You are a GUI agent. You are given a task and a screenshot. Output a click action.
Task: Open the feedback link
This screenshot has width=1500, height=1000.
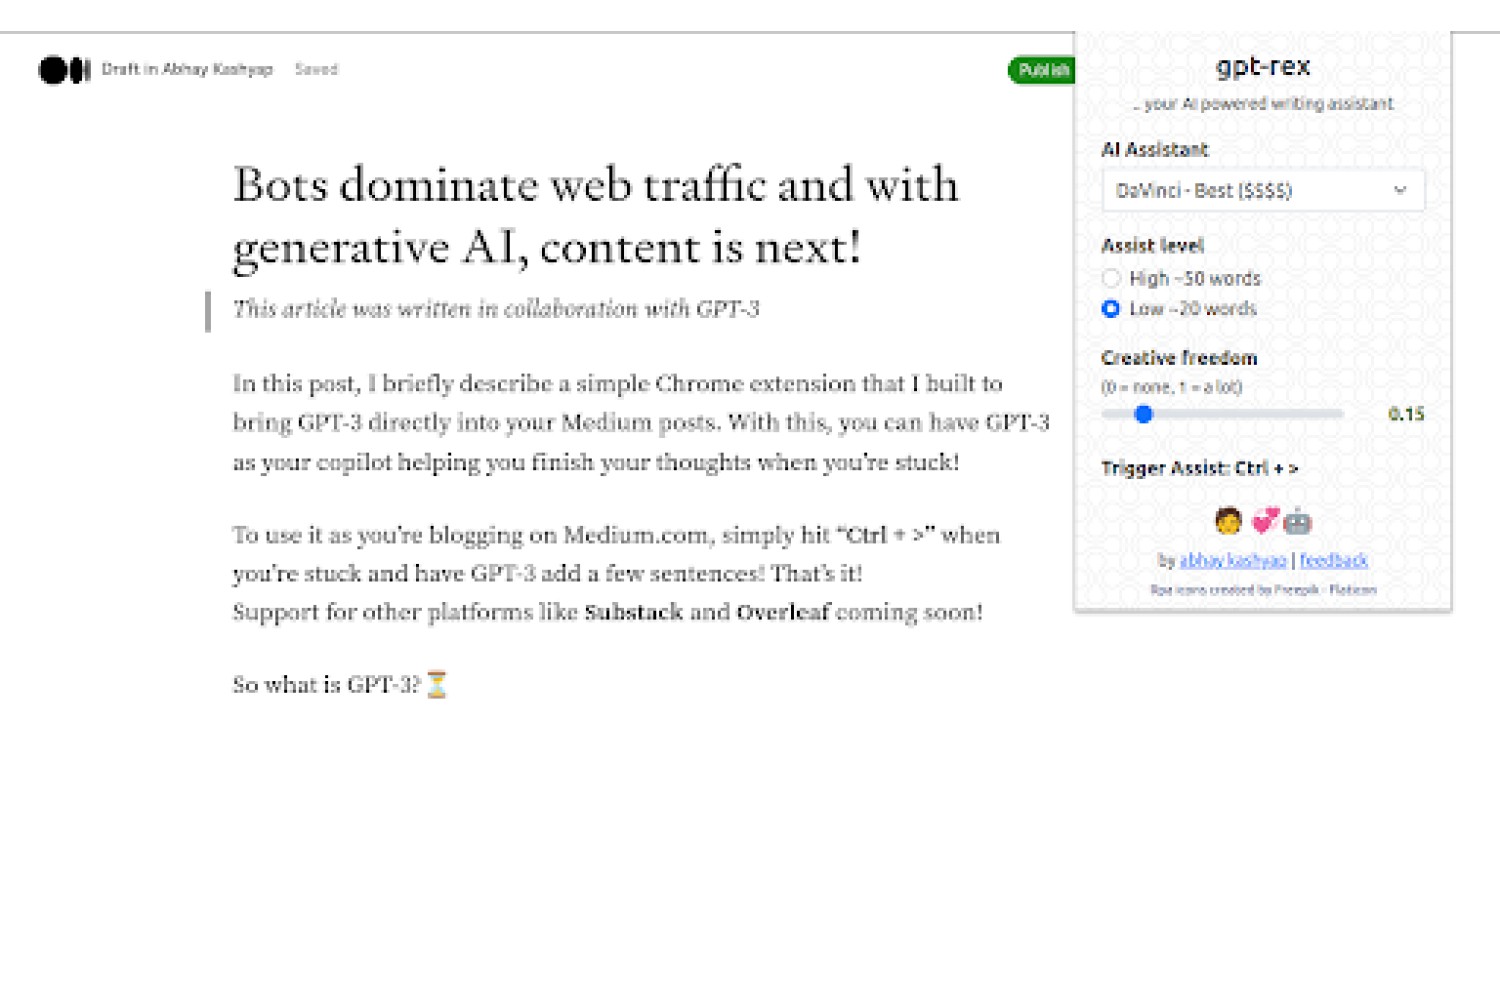[1333, 560]
